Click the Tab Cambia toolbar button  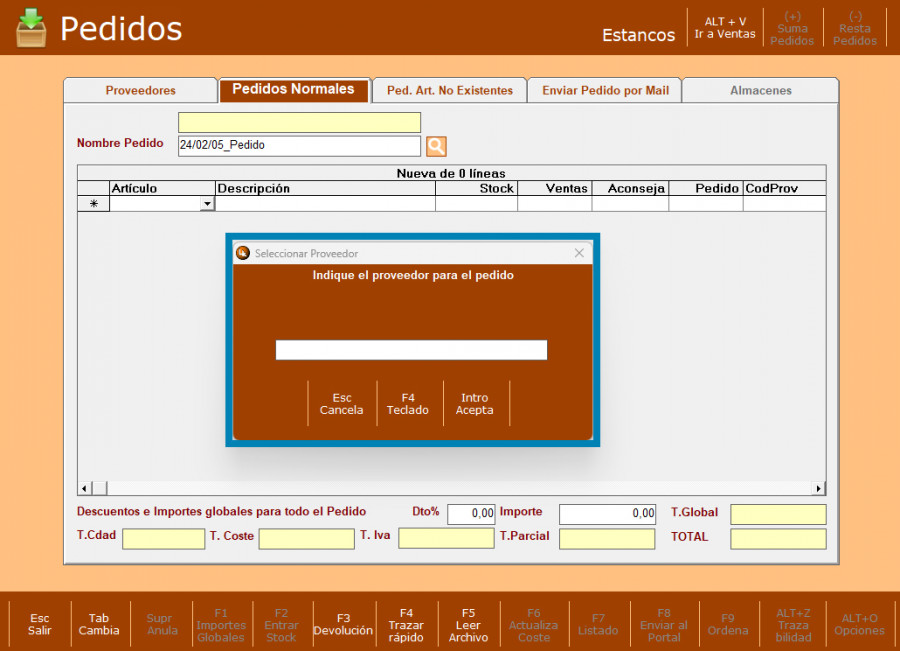click(99, 624)
